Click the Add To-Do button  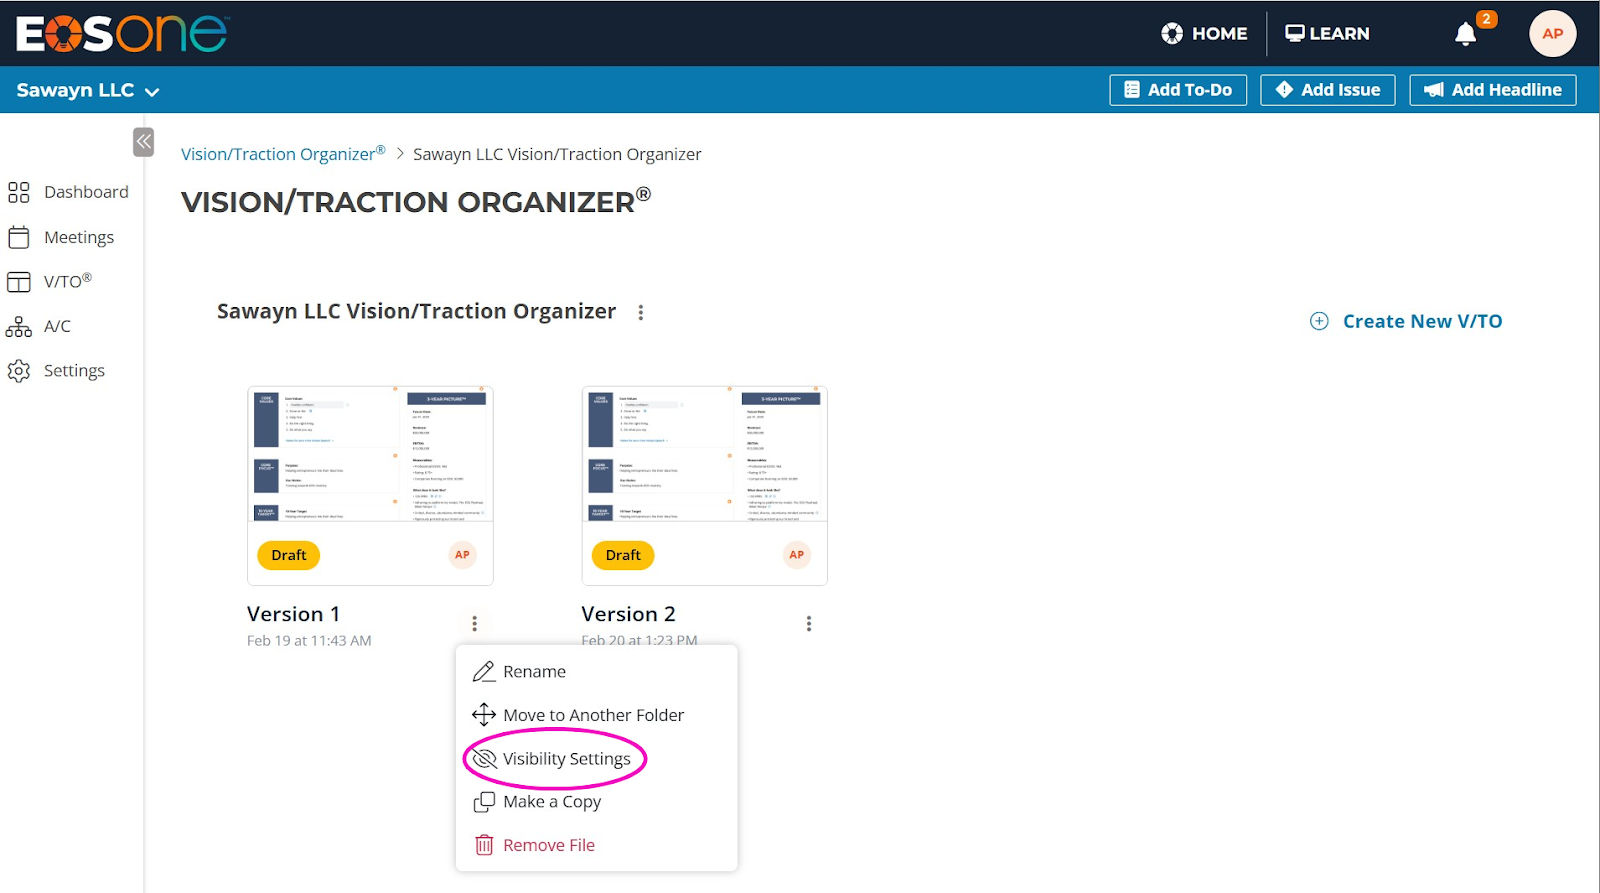[1178, 90]
